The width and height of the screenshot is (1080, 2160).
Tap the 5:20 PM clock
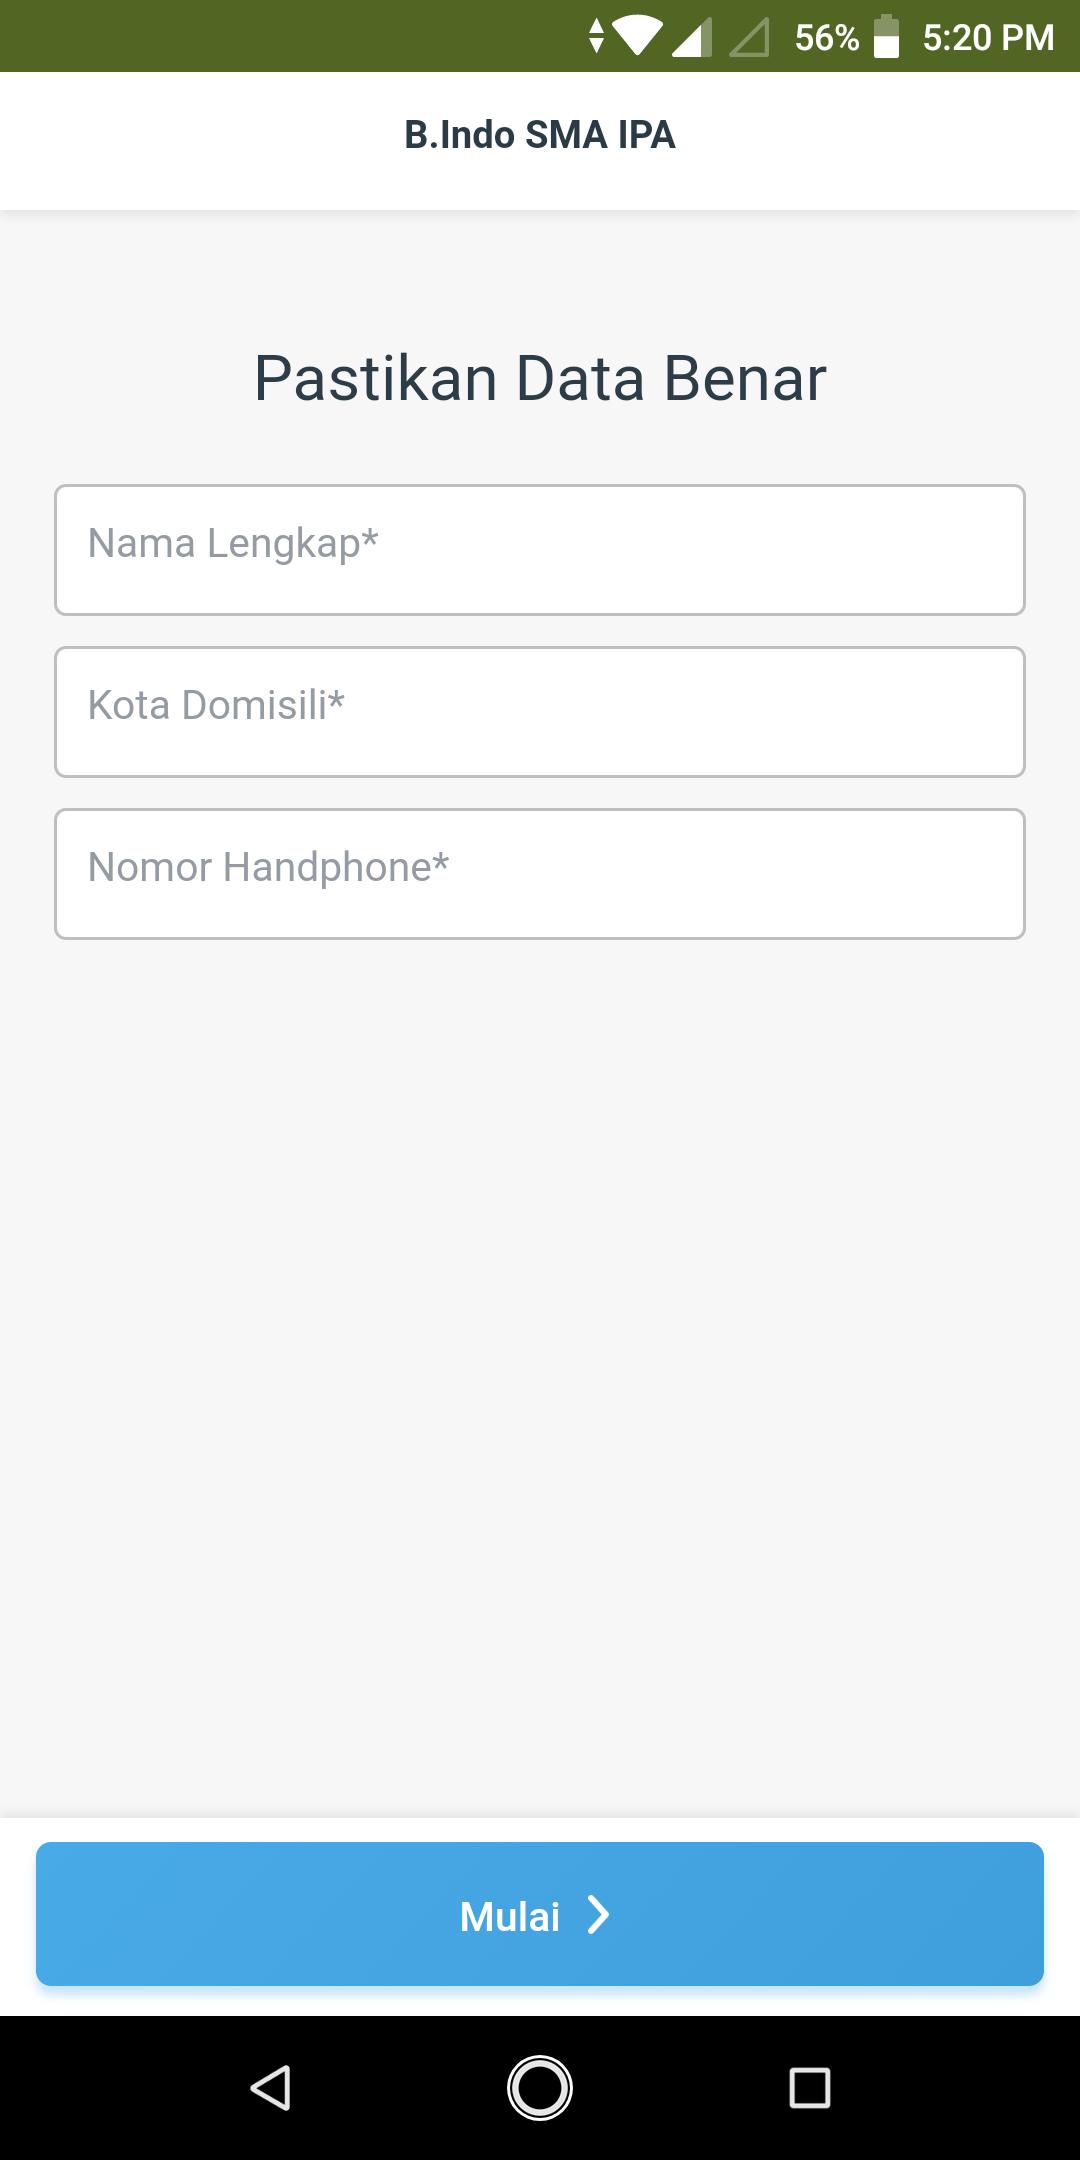(988, 38)
